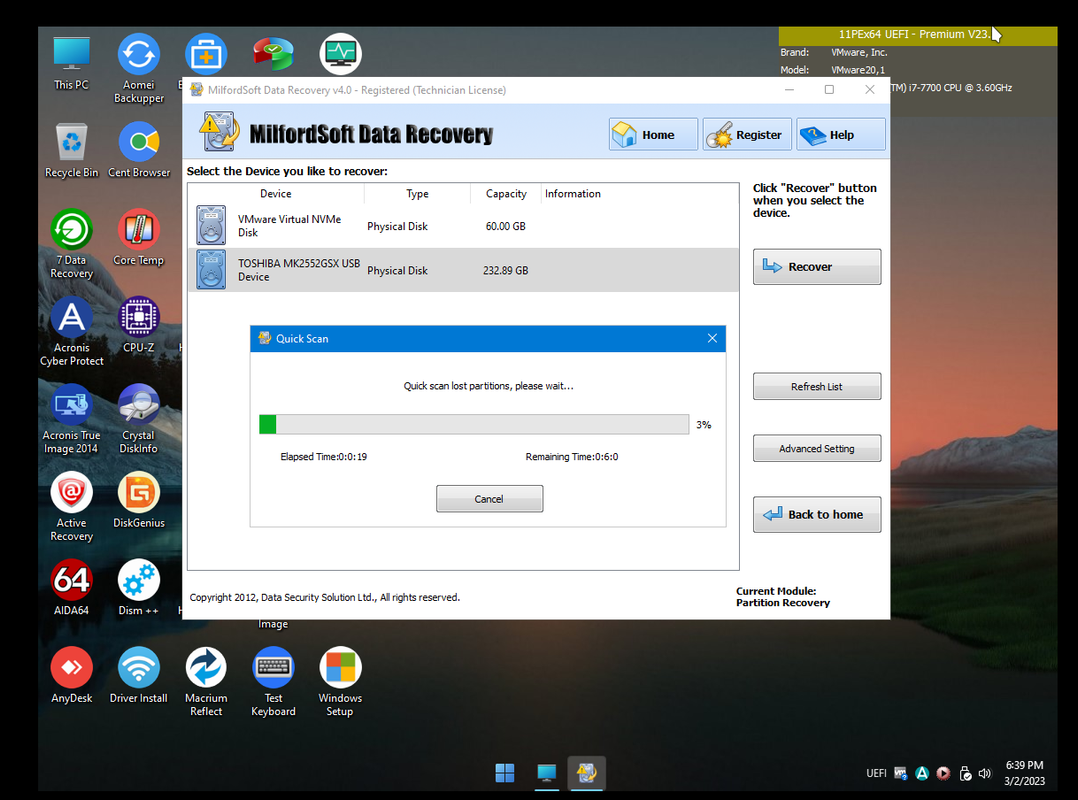1078x800 pixels.
Task: Launch Cent Browser from desktop
Action: [139, 150]
